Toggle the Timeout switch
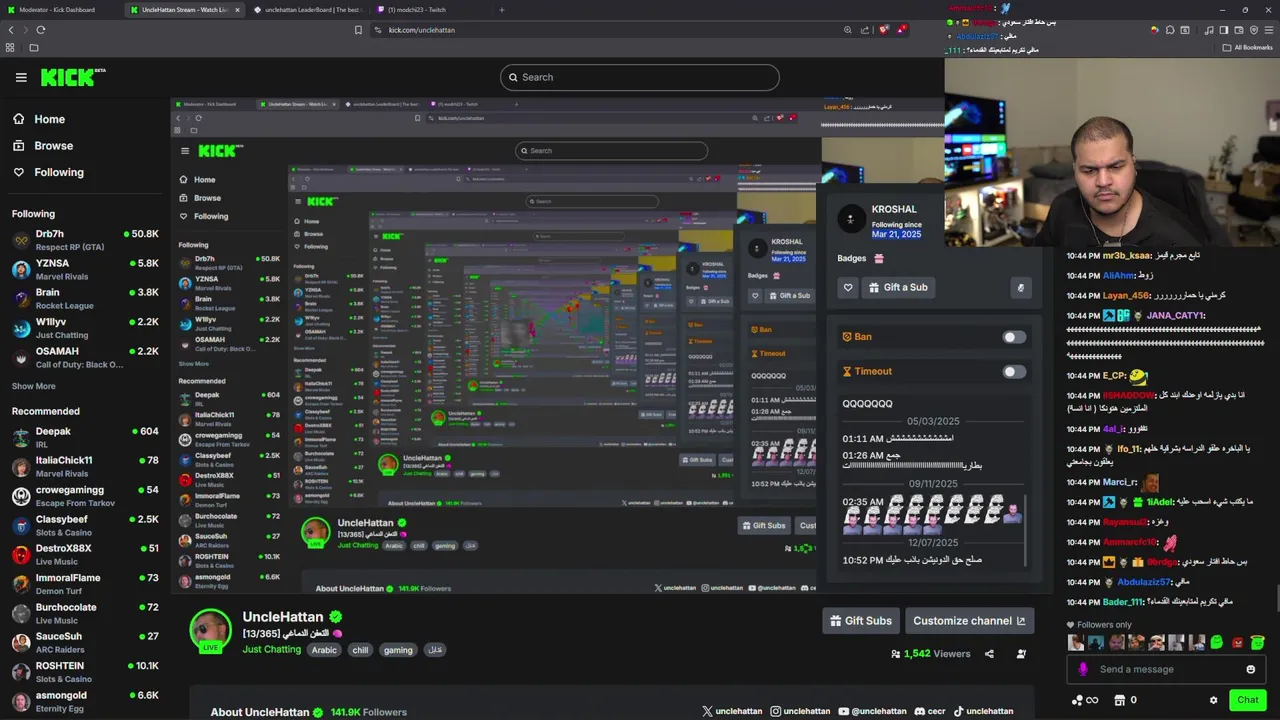 coord(1014,372)
